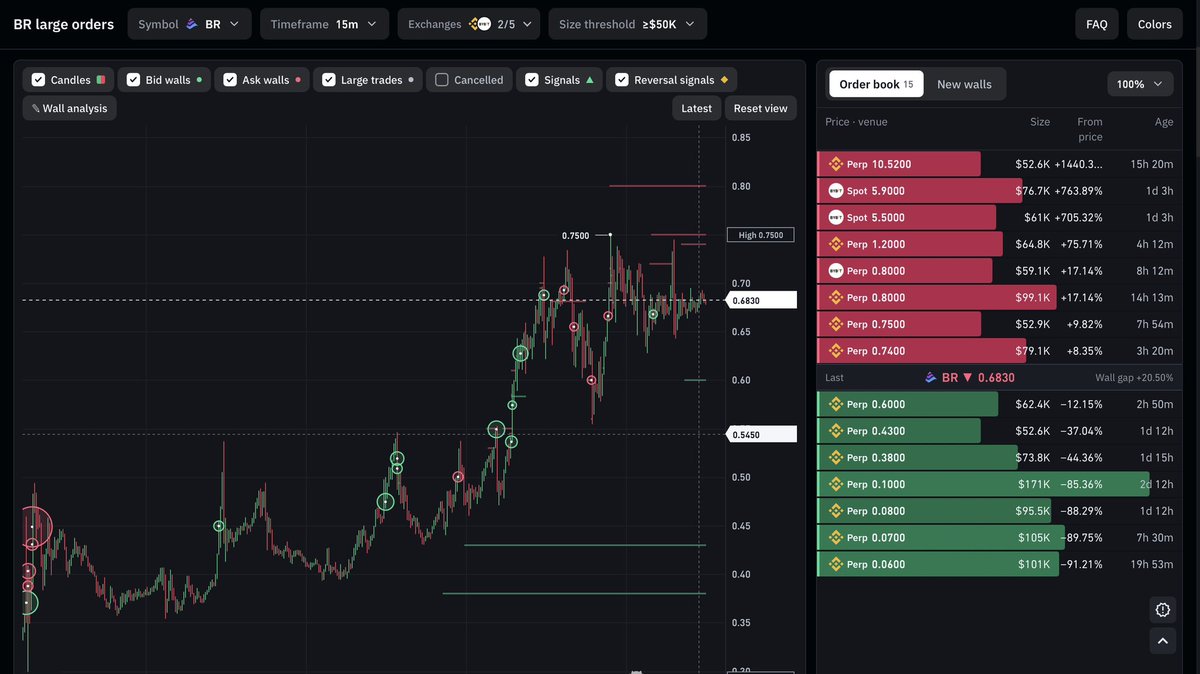Enable the Cancelled checkbox

[x=442, y=80]
